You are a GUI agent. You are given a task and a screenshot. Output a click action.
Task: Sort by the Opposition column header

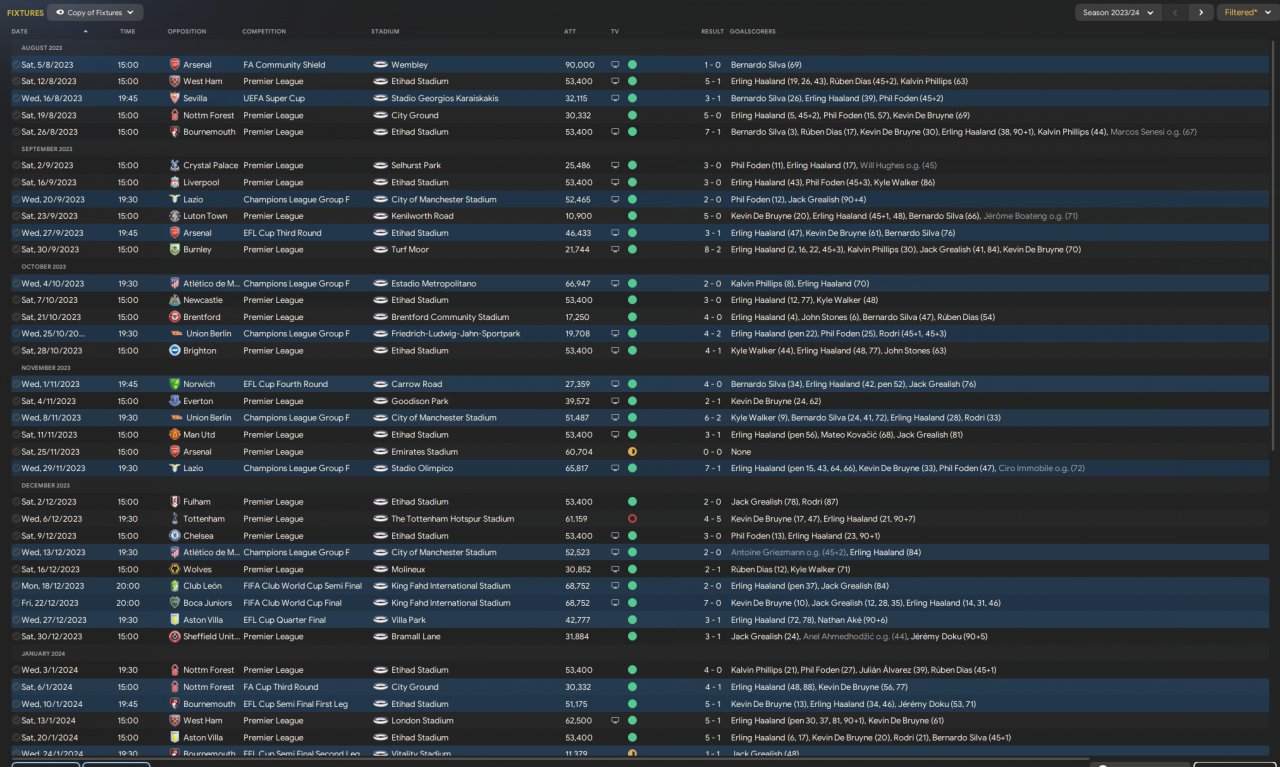(x=187, y=31)
